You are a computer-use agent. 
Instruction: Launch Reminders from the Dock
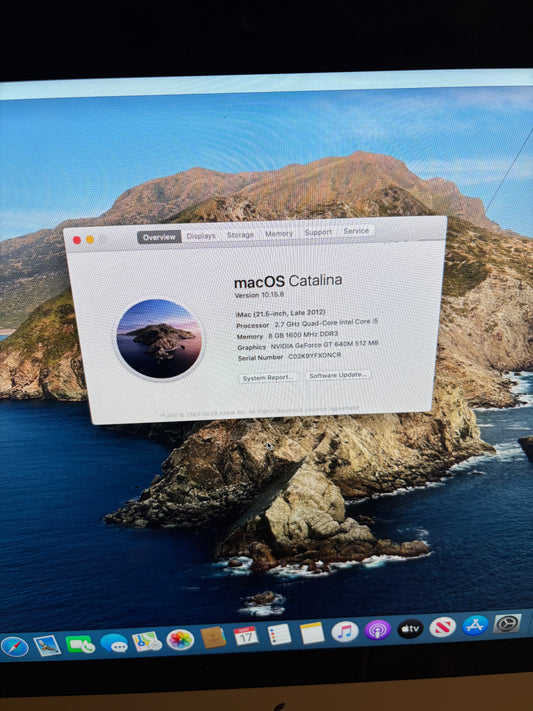pyautogui.click(x=279, y=634)
